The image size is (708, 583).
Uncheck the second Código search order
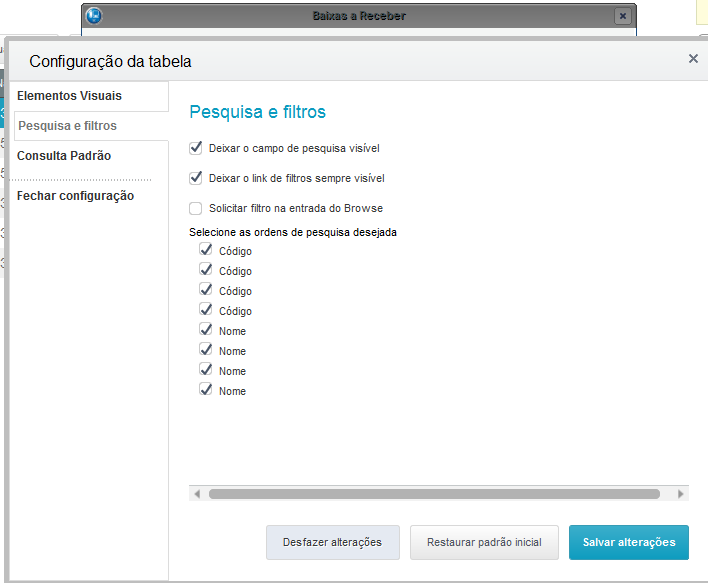(206, 270)
